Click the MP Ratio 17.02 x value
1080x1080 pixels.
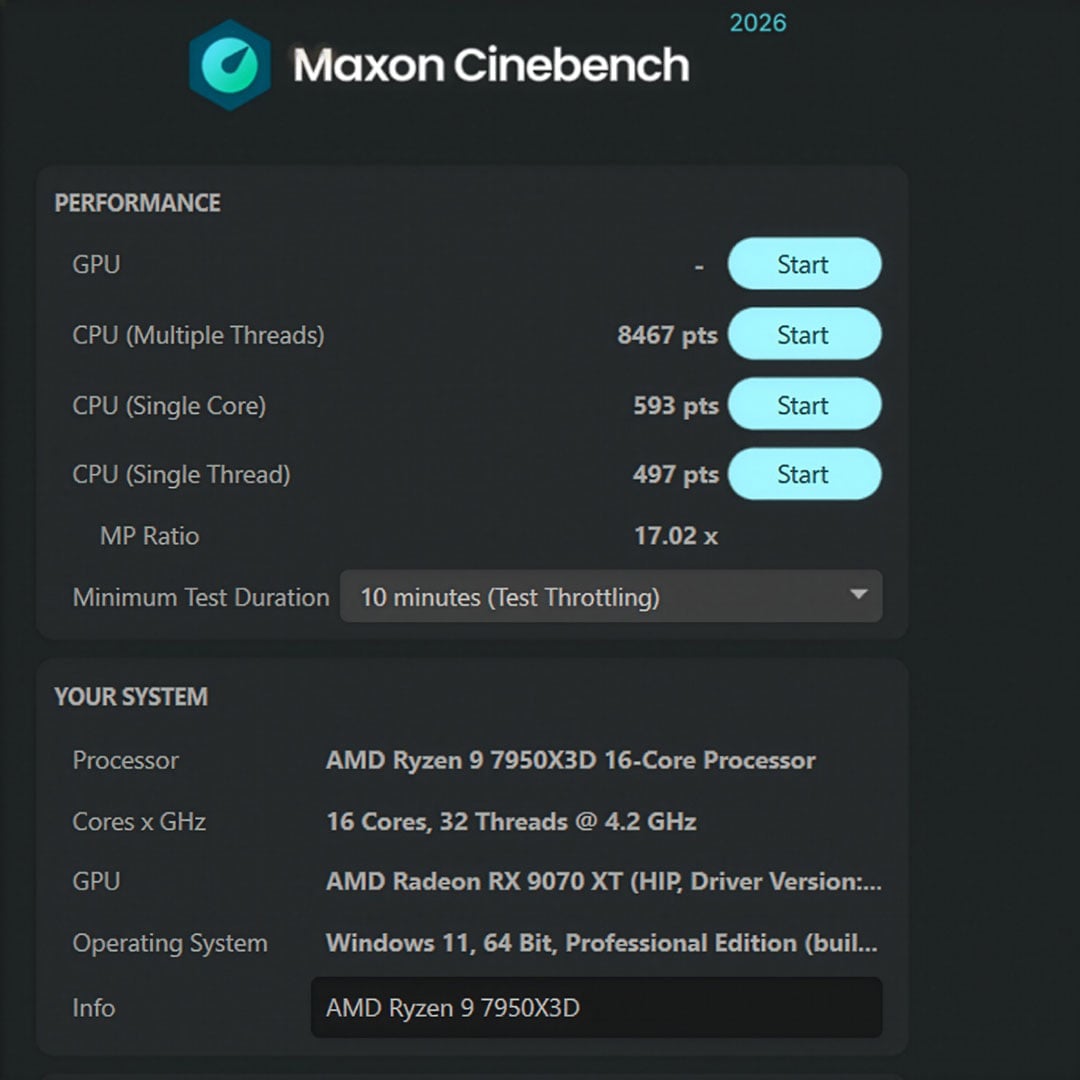click(678, 536)
